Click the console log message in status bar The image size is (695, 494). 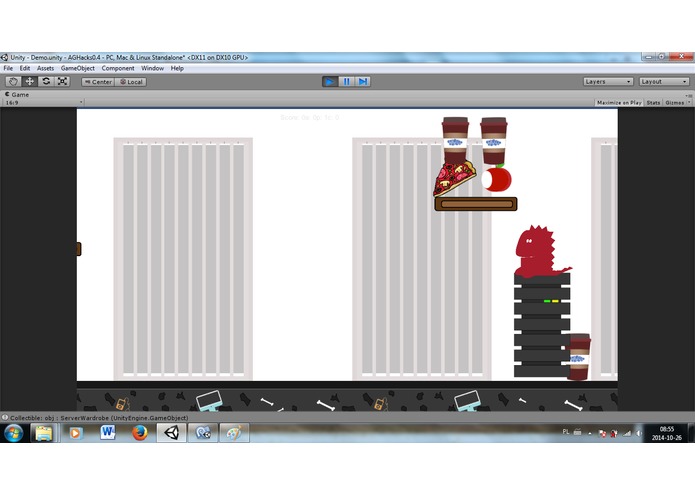point(99,418)
